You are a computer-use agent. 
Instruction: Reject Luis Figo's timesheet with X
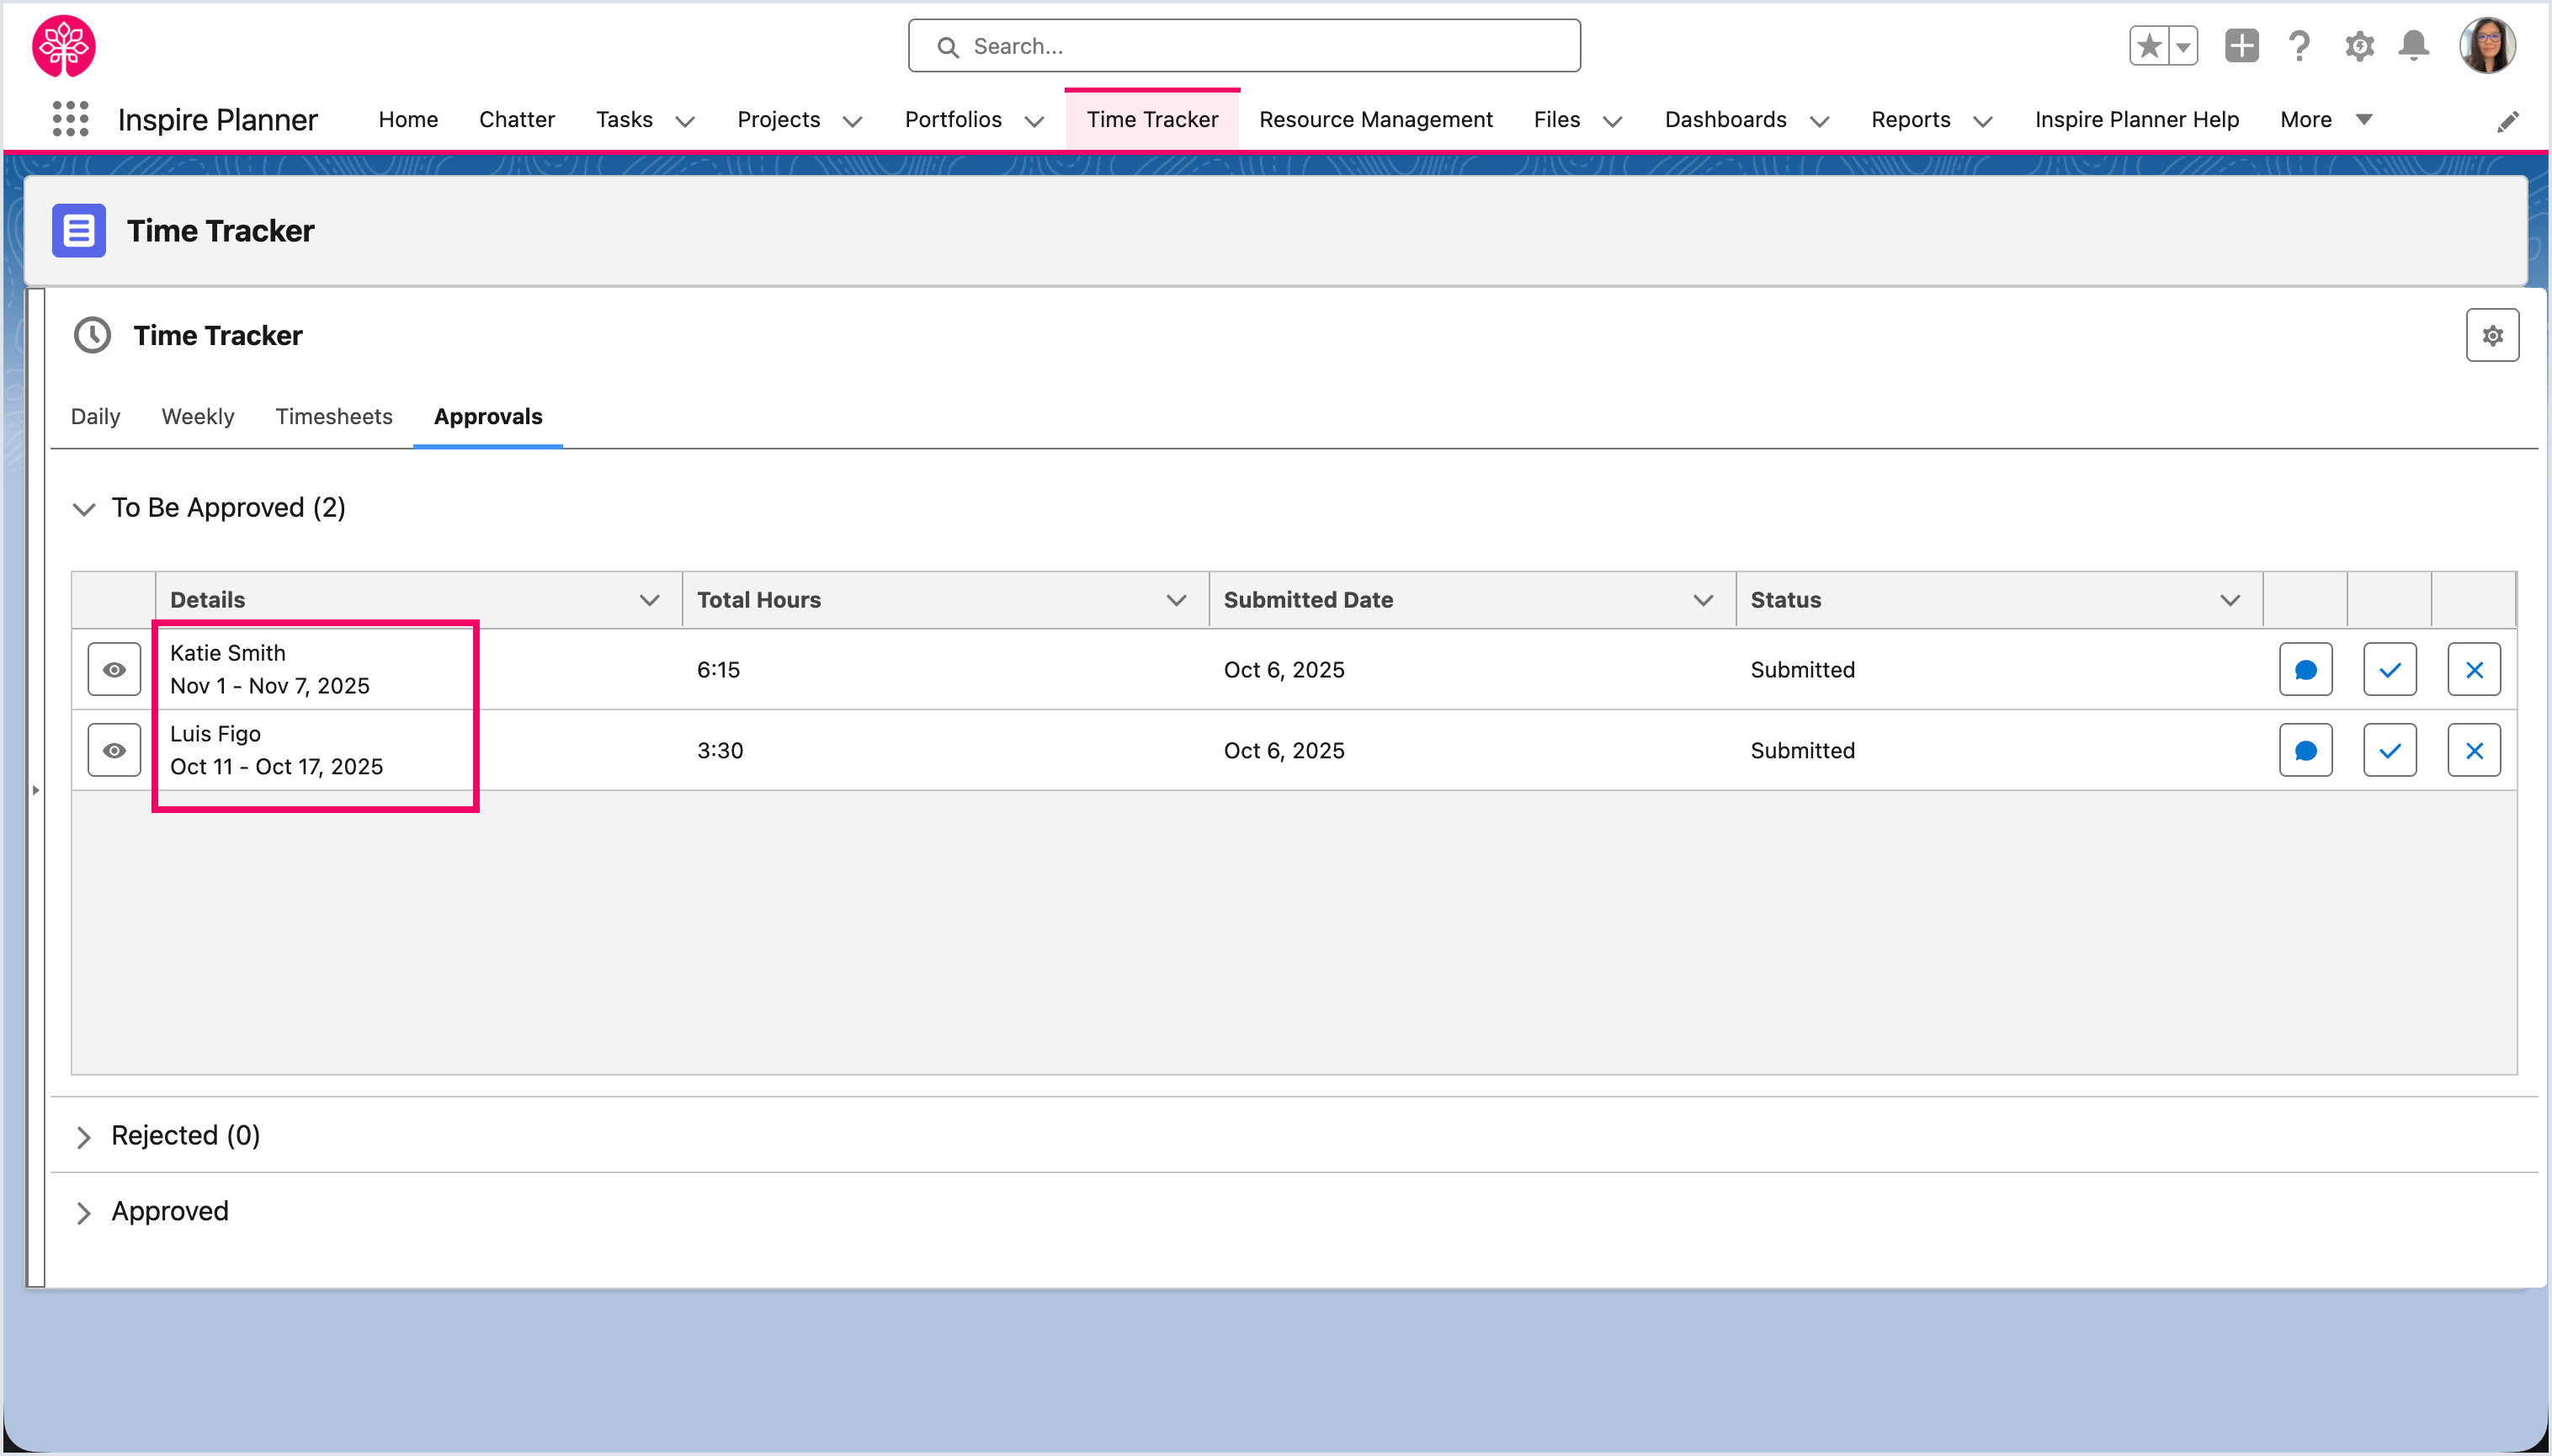(x=2473, y=750)
